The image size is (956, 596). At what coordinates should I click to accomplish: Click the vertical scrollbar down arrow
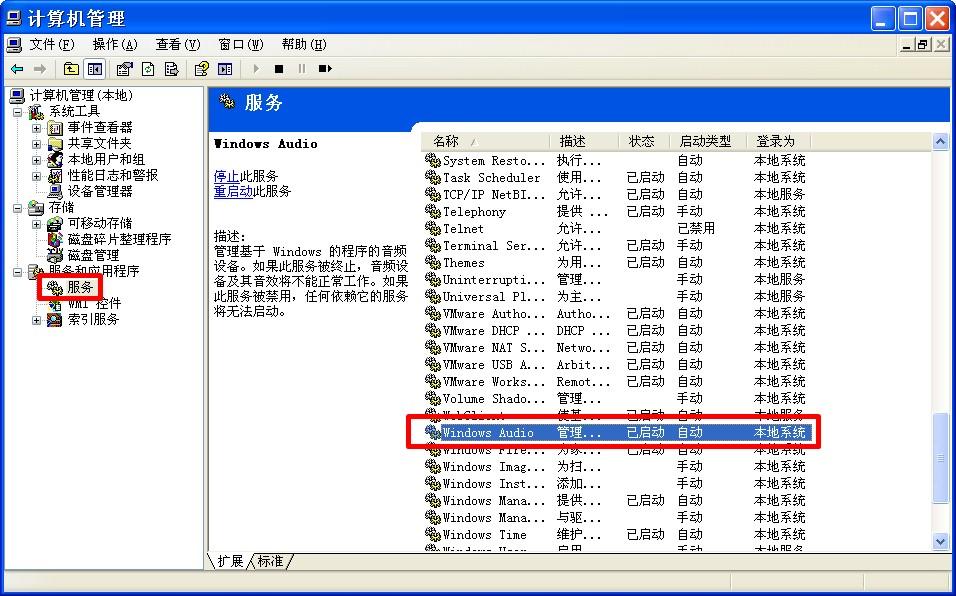[x=939, y=542]
